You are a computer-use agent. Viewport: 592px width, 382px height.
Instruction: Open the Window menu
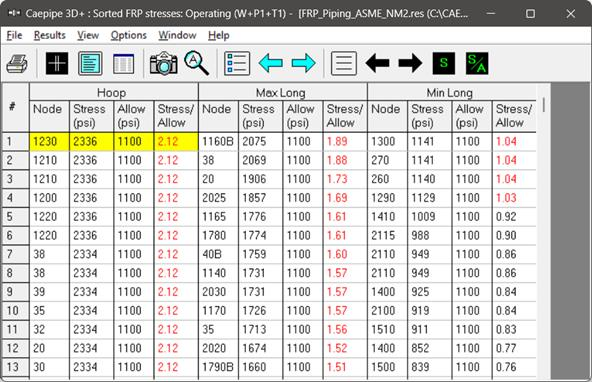click(x=177, y=35)
